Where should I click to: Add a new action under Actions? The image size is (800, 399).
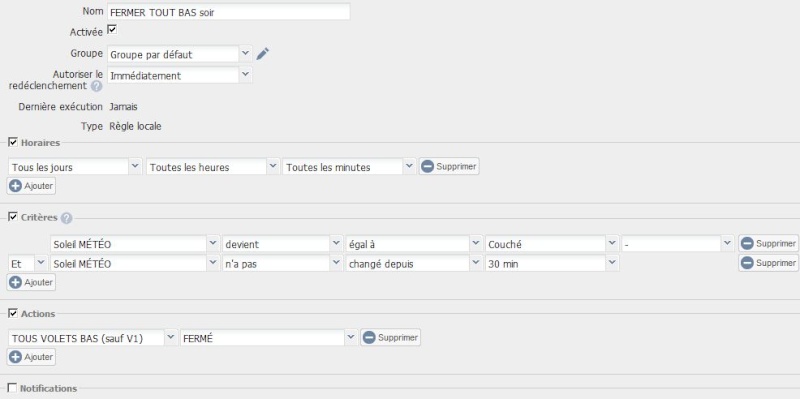[32, 357]
